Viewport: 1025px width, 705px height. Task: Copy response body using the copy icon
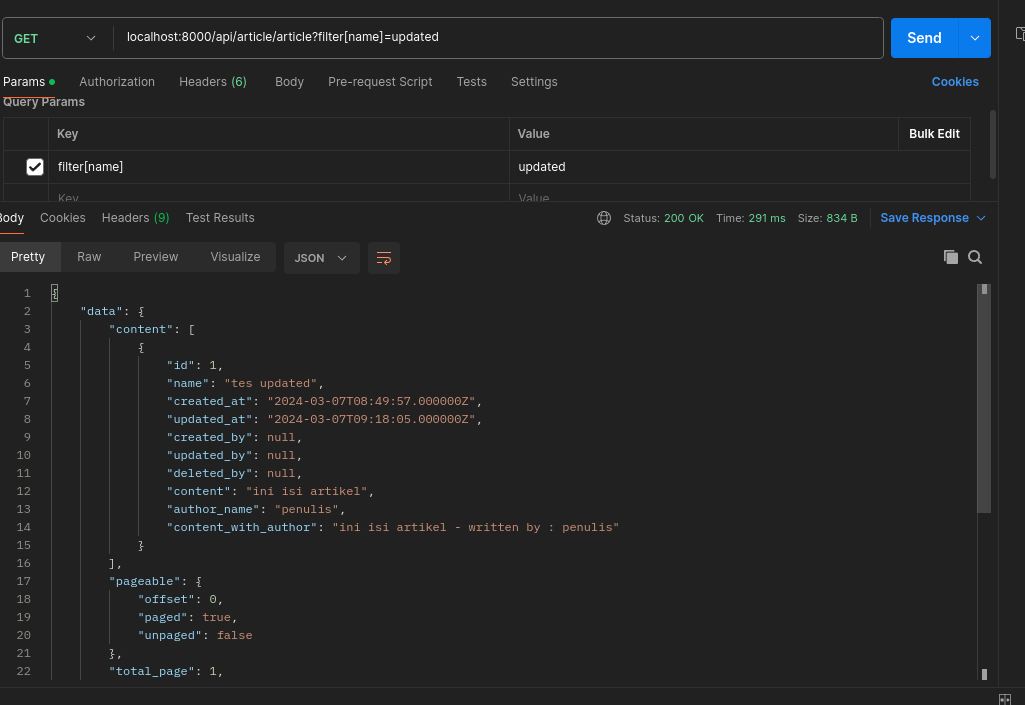950,257
